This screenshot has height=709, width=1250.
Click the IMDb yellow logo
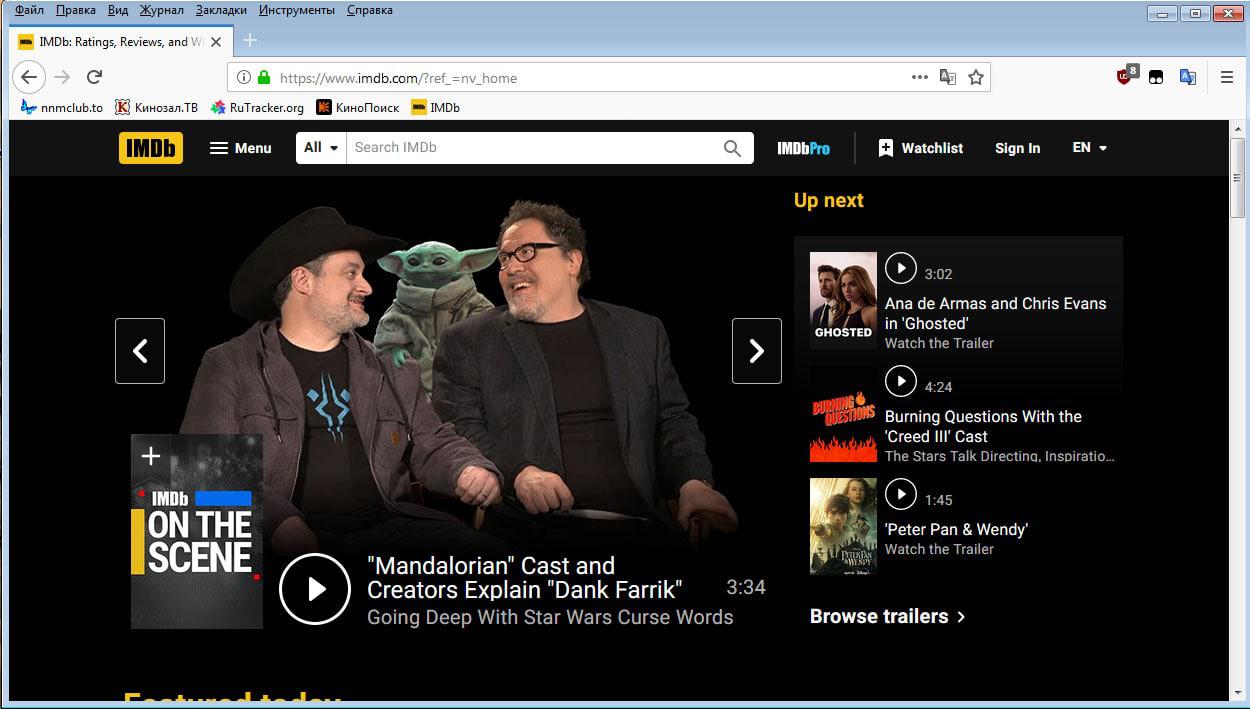click(x=151, y=148)
